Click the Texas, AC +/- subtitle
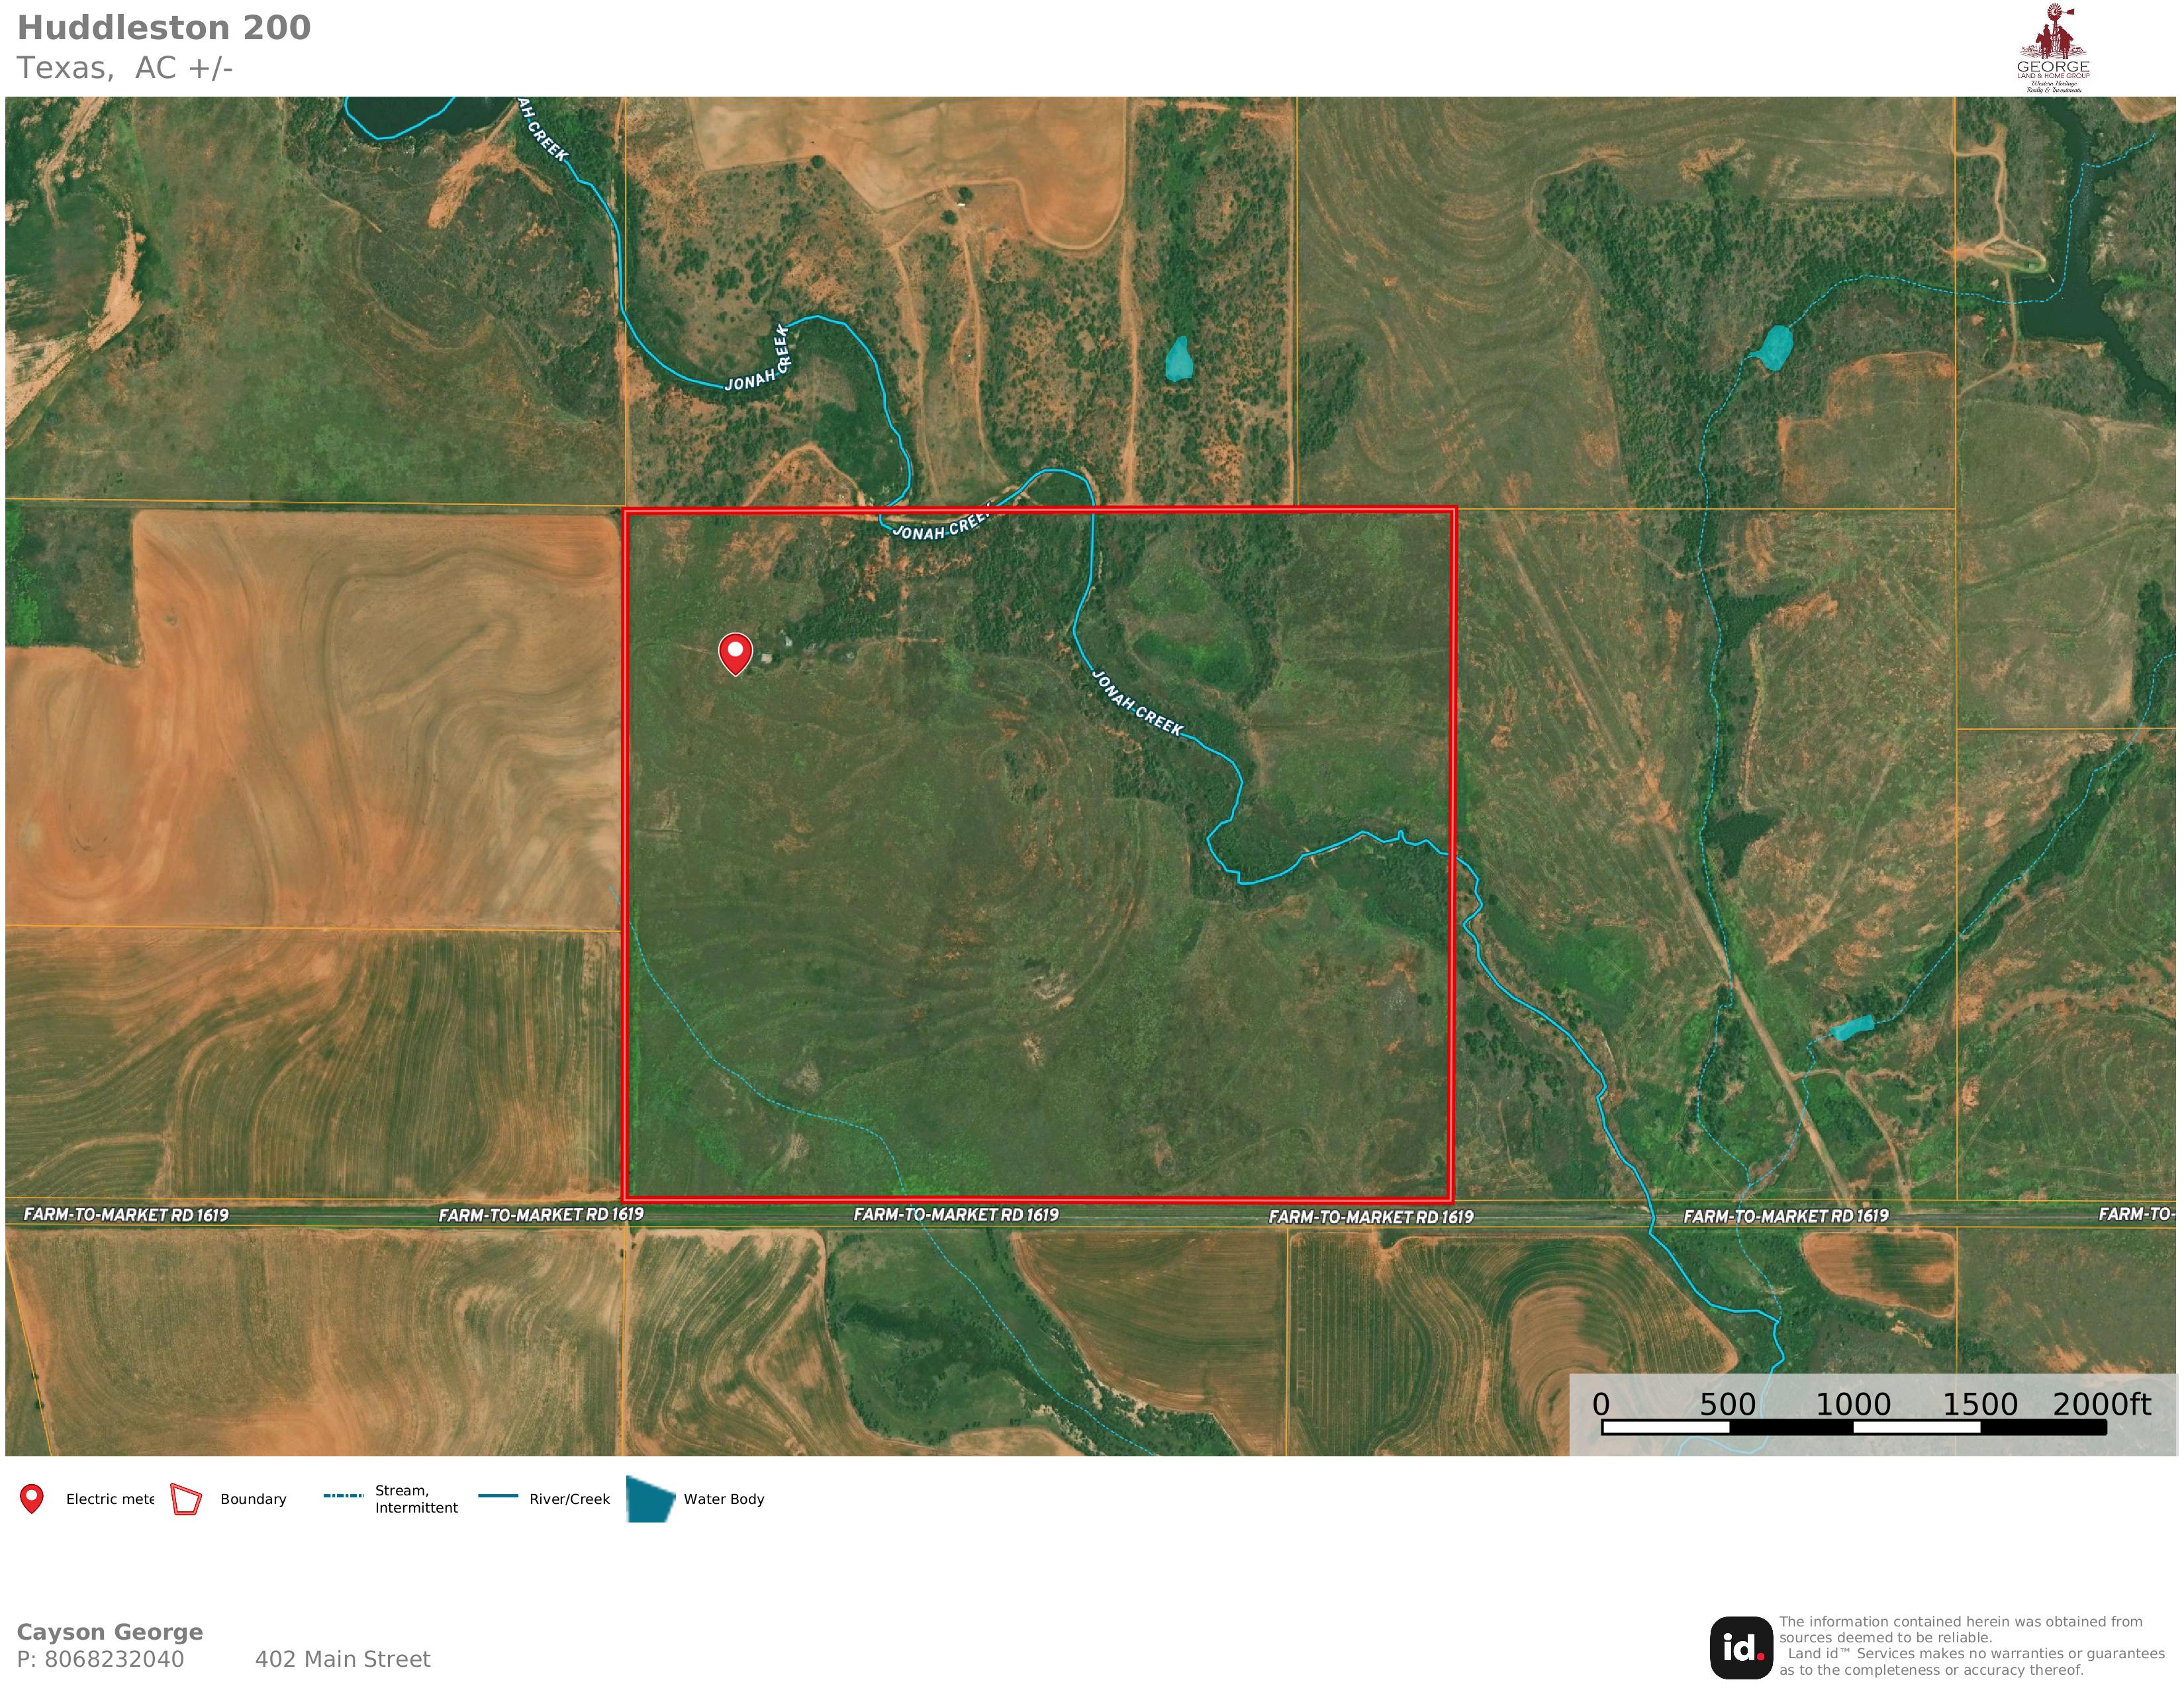 [125, 68]
